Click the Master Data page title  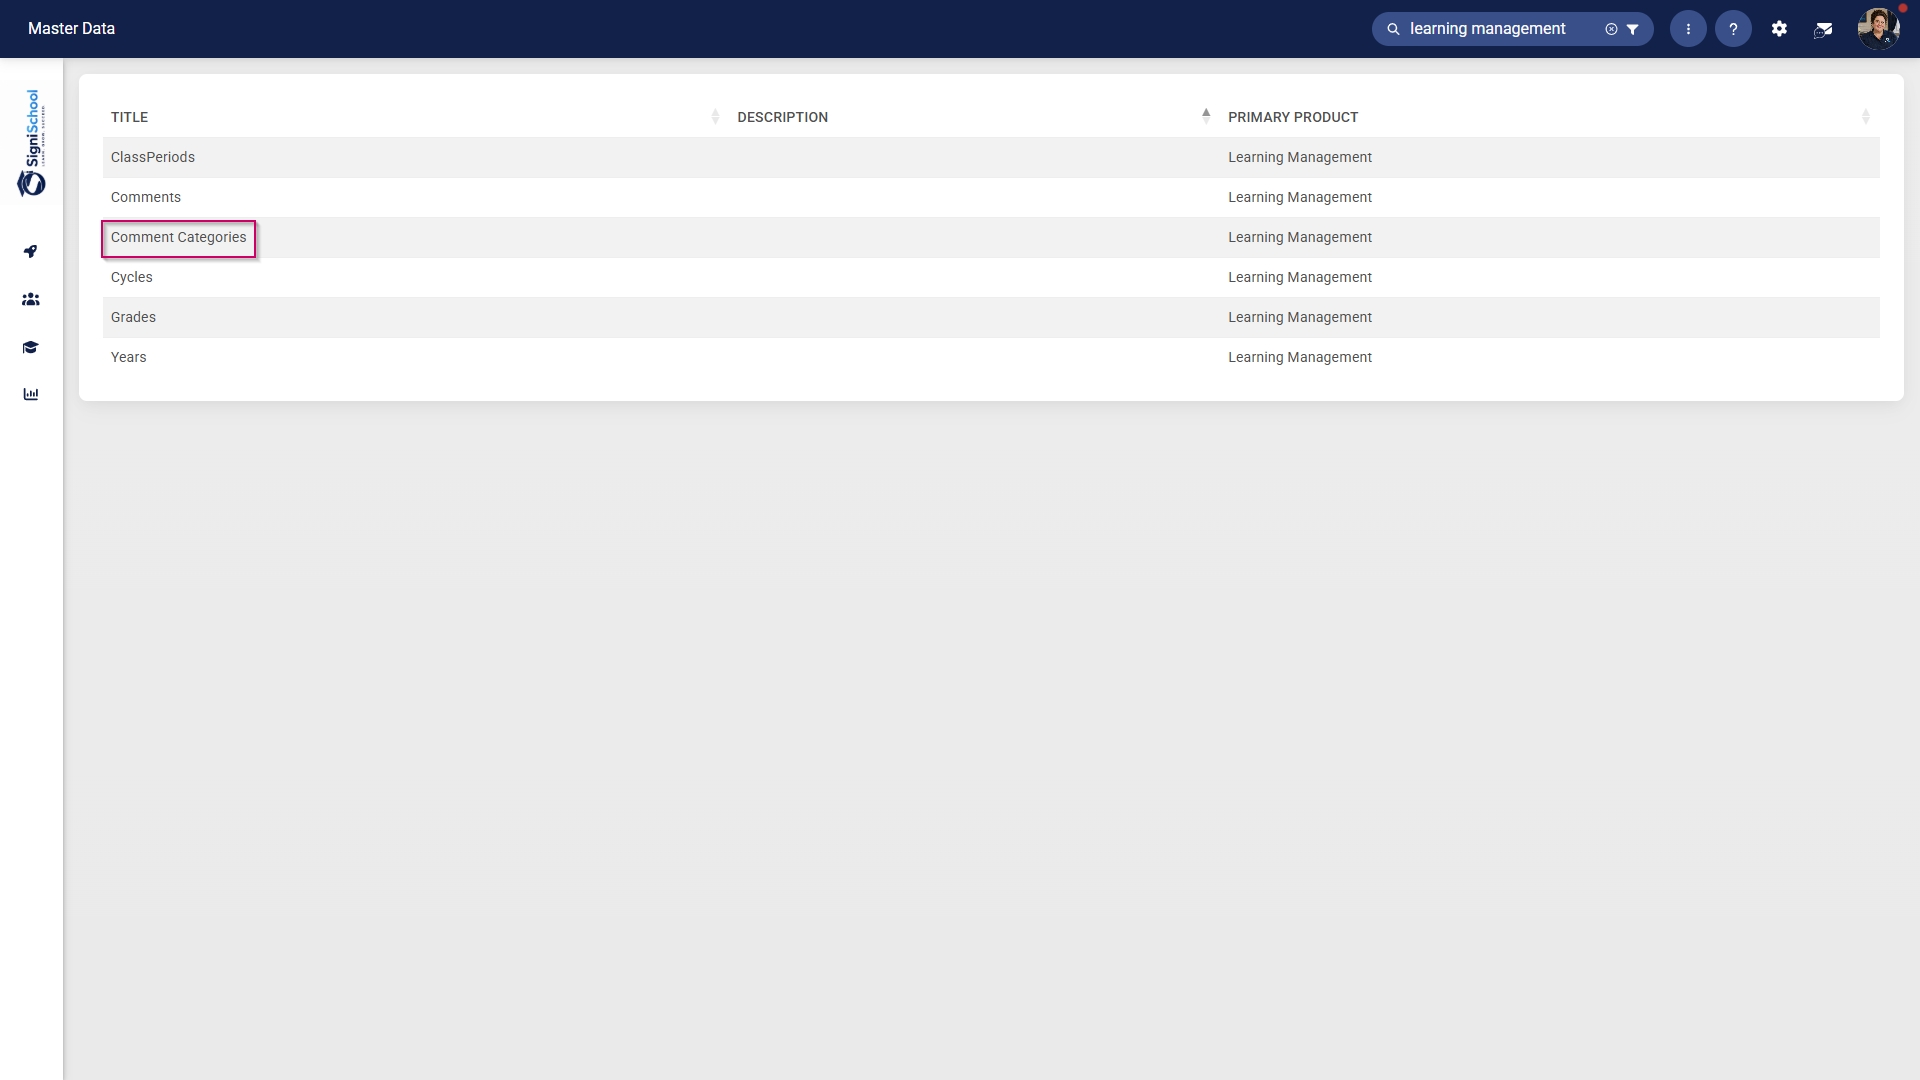click(x=71, y=29)
